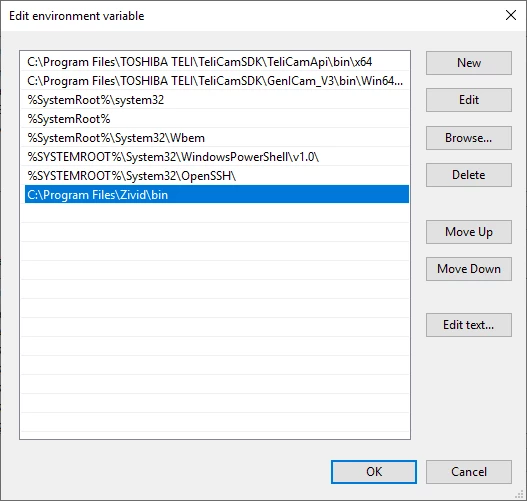Confirm changes with OK
The image size is (527, 501).
click(374, 472)
